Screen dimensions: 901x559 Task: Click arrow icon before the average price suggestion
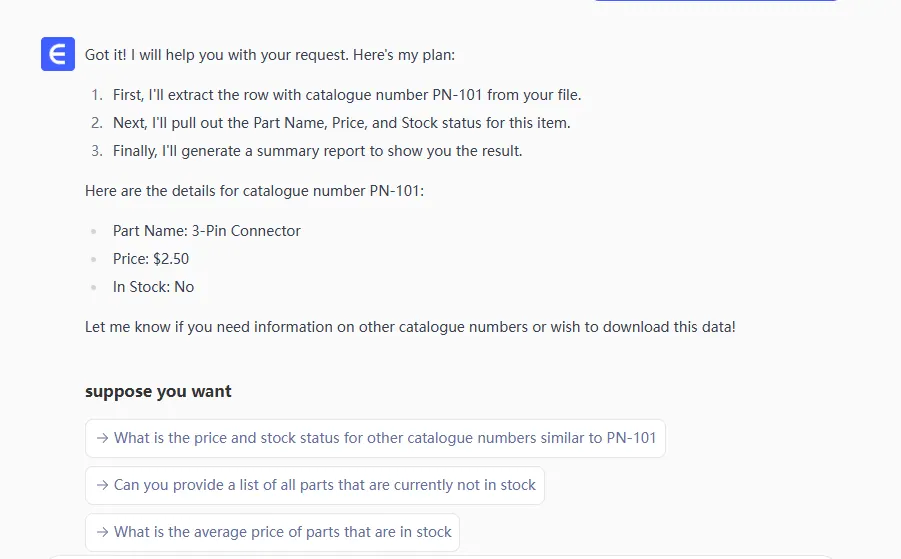pos(102,532)
